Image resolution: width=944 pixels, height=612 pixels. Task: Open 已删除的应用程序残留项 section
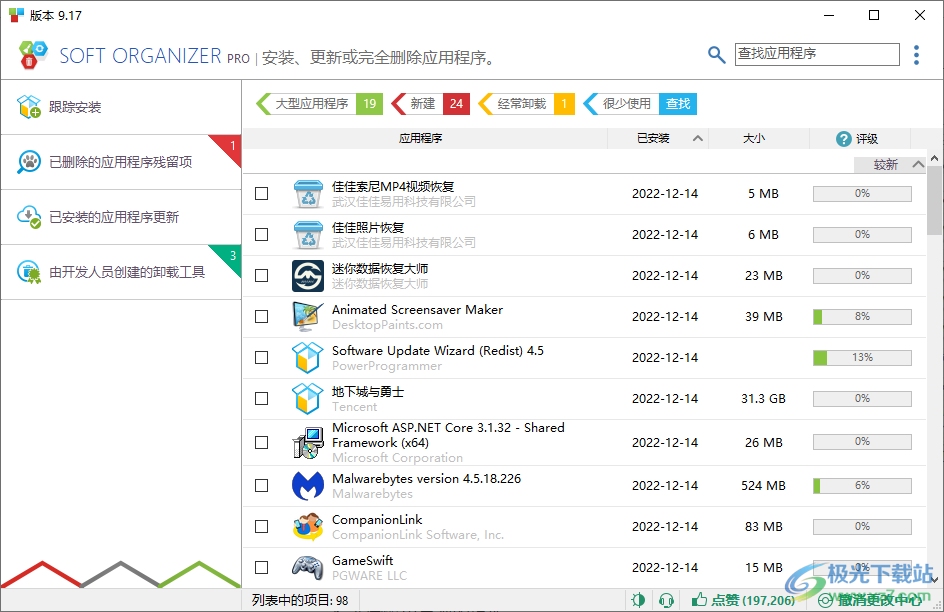pos(121,162)
